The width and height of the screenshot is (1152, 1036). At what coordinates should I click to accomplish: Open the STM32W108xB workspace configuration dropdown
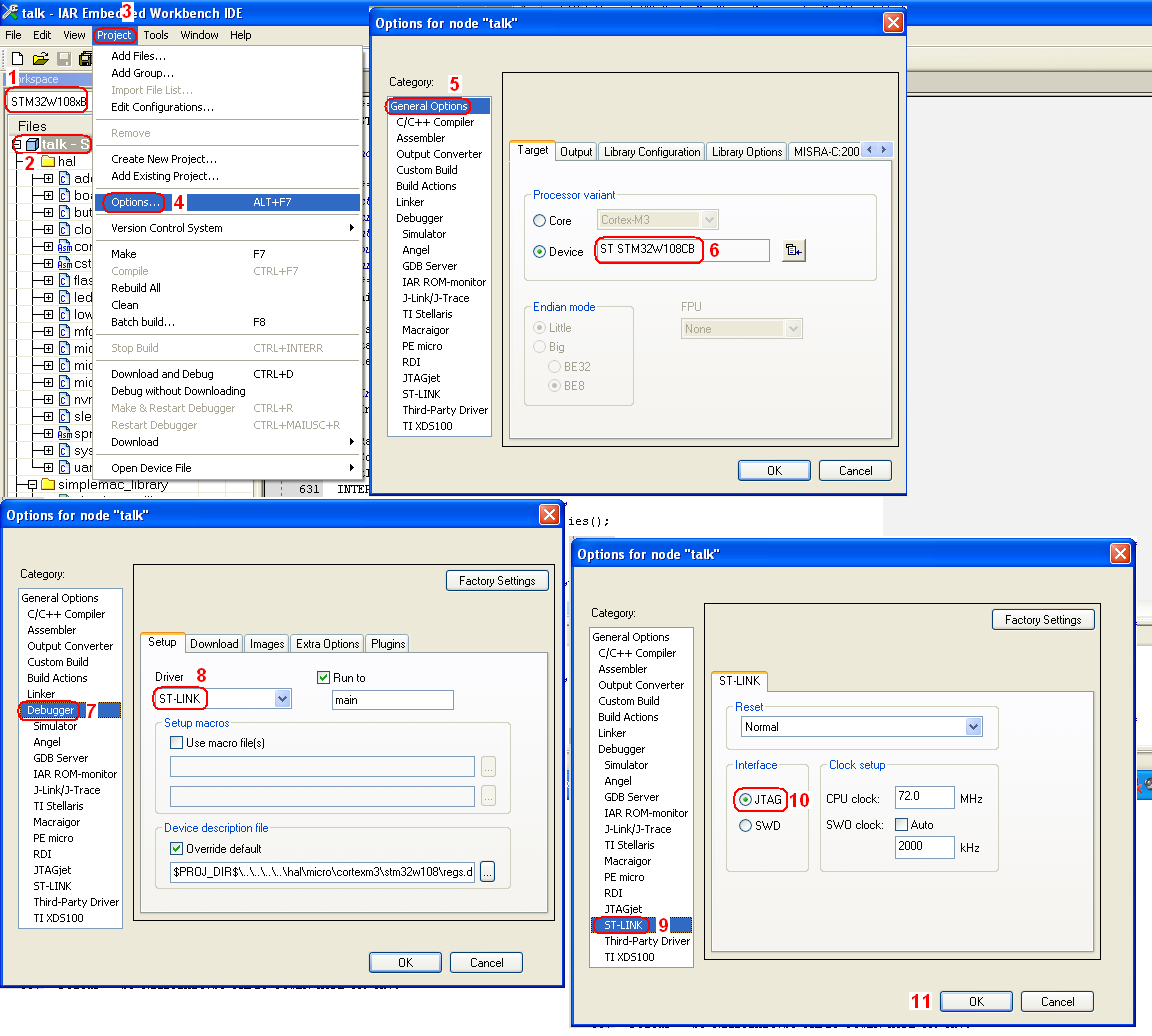(48, 101)
